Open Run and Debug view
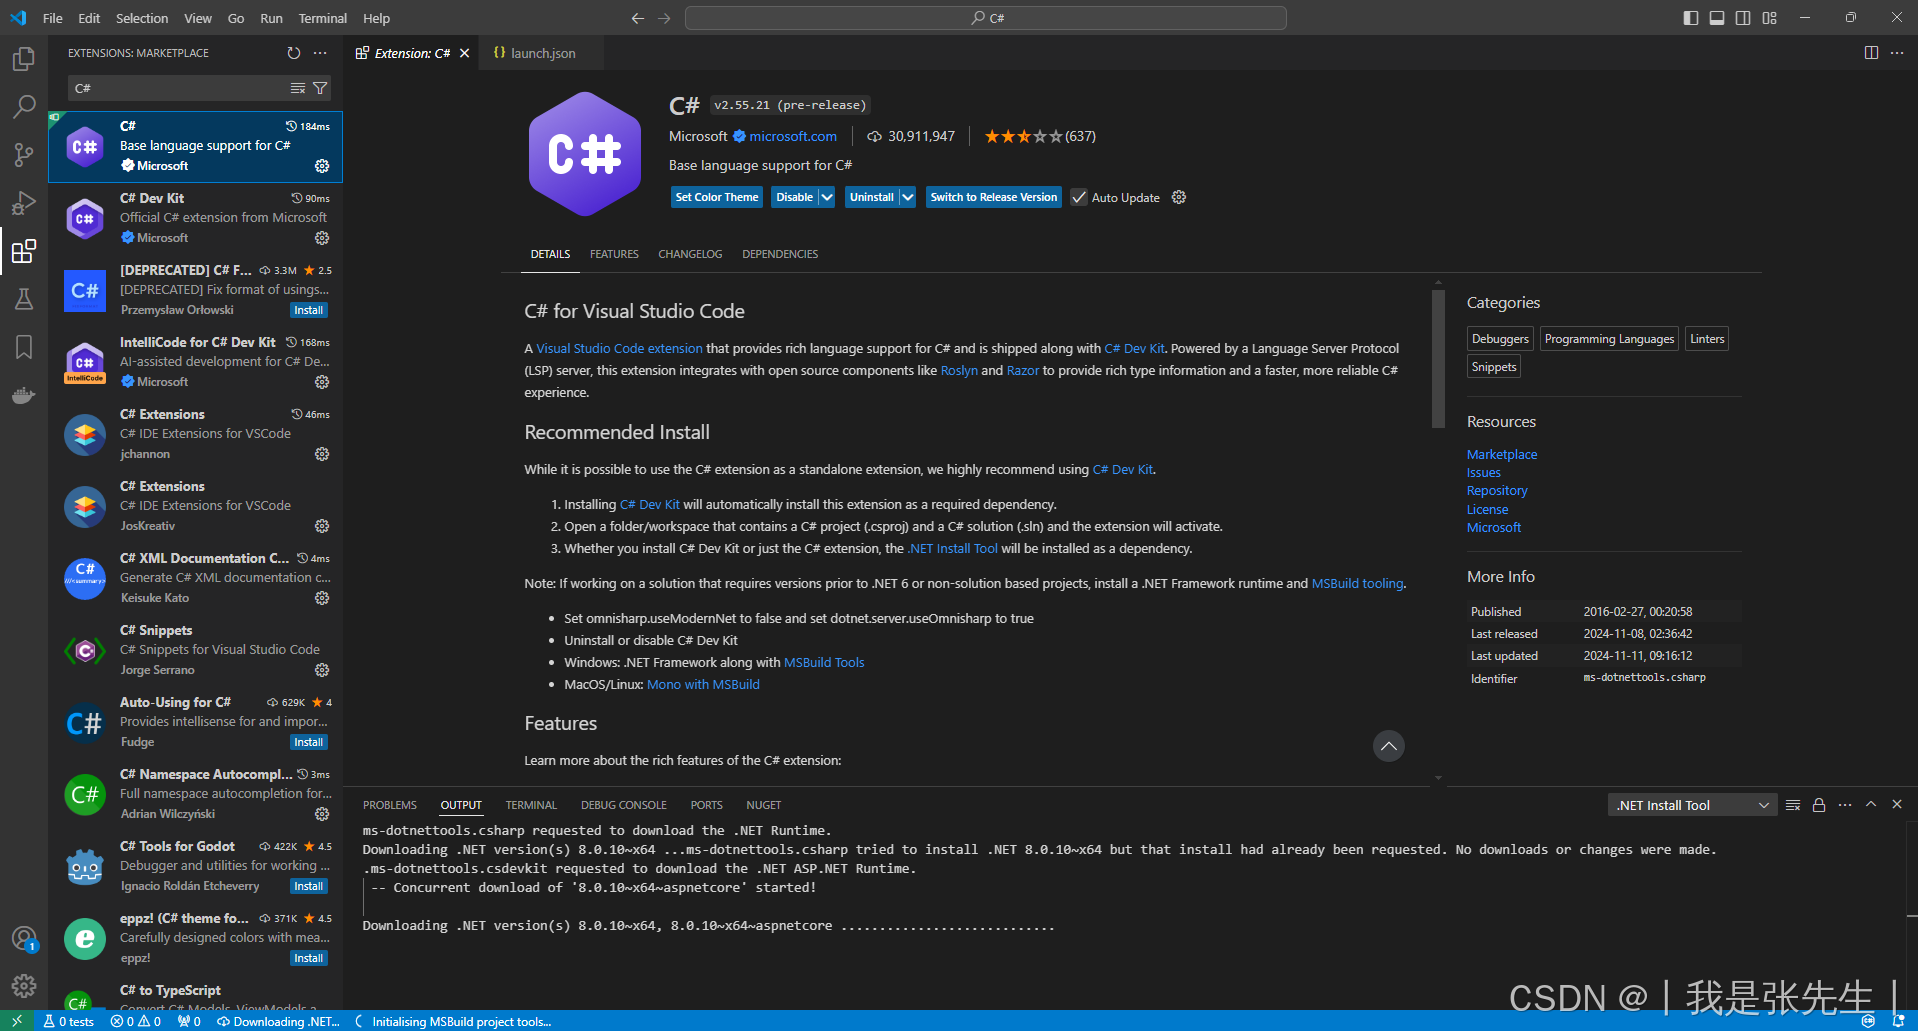Screen dimensions: 1918x1031 coord(24,203)
